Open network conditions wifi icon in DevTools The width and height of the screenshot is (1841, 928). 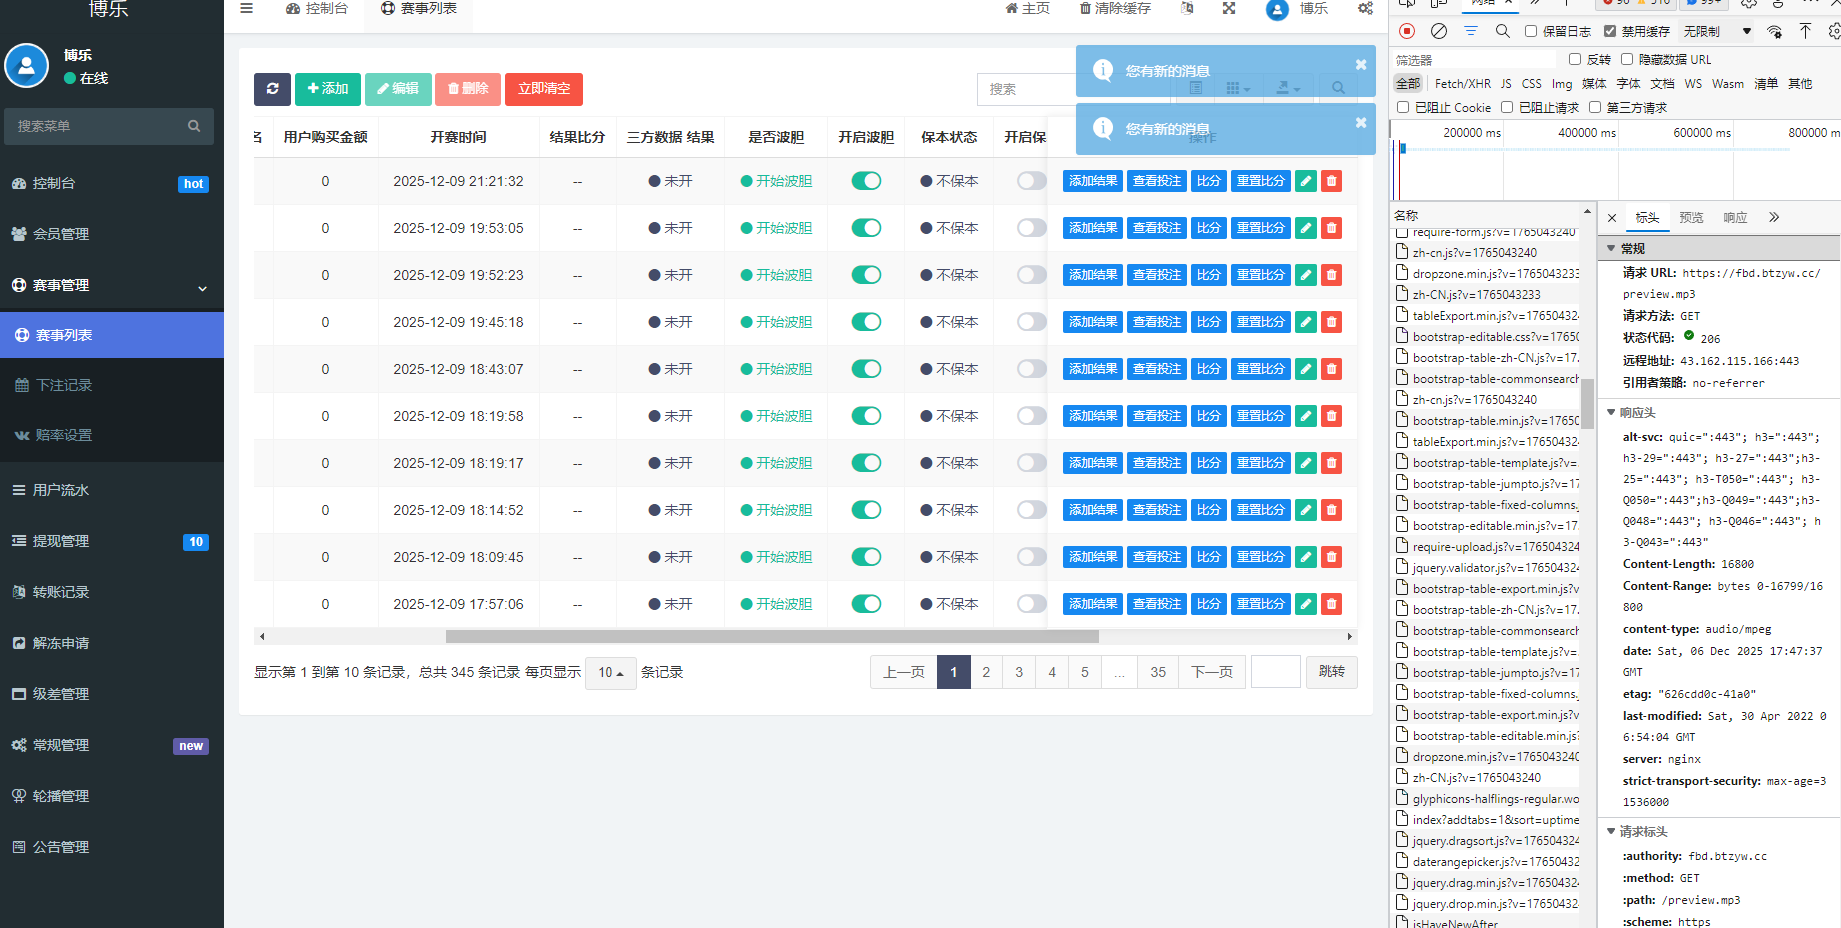[x=1775, y=31]
